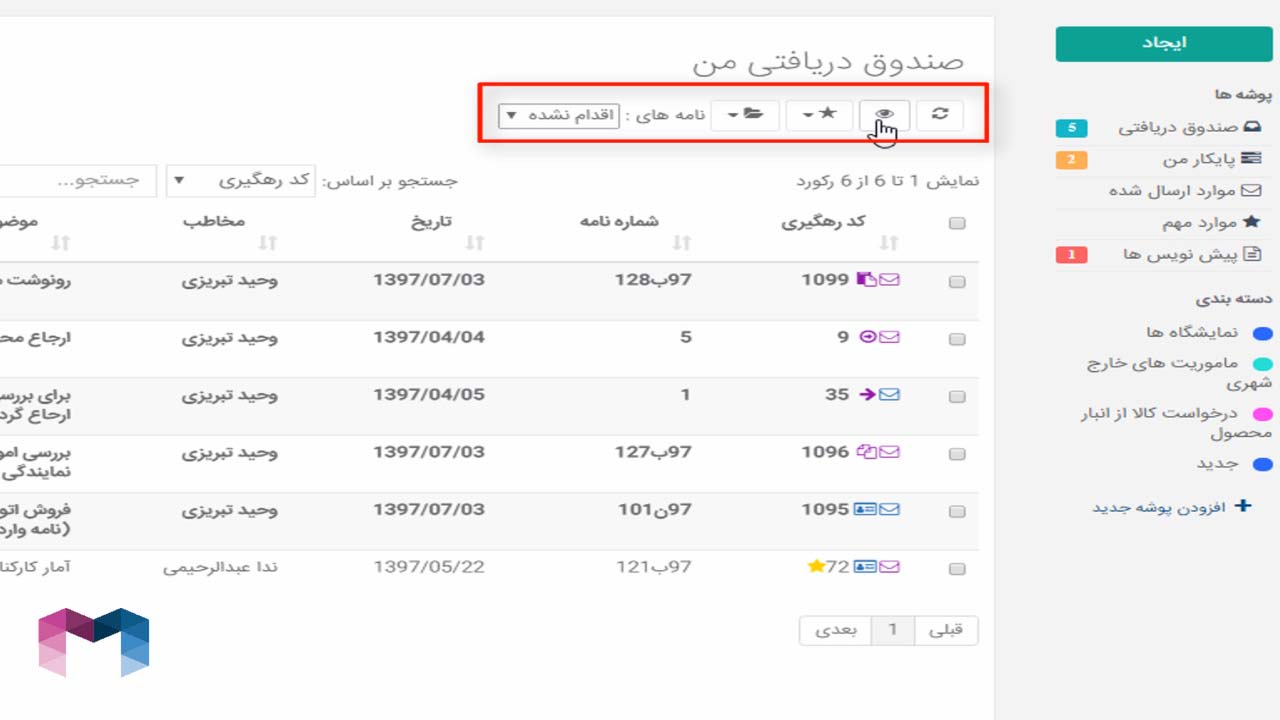Click yellow star in row 72
This screenshot has height=720, width=1280.
point(816,567)
